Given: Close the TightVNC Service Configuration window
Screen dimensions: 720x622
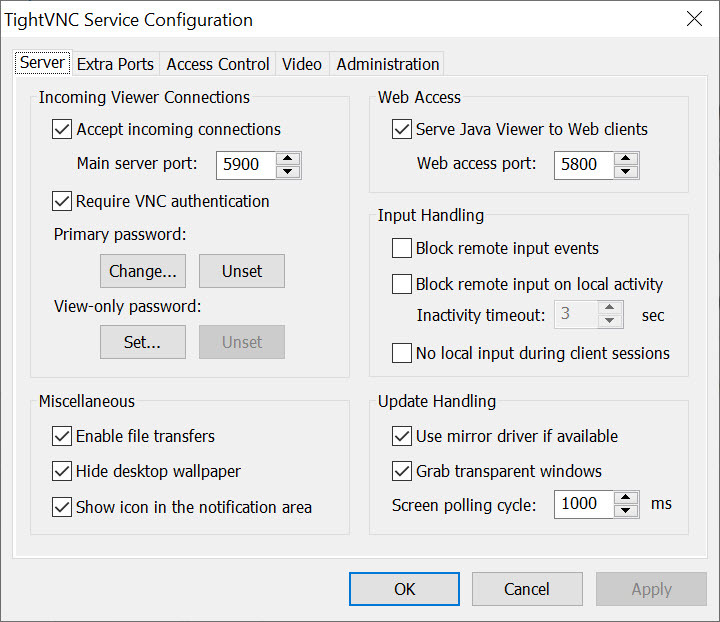Looking at the screenshot, I should pyautogui.click(x=694, y=19).
